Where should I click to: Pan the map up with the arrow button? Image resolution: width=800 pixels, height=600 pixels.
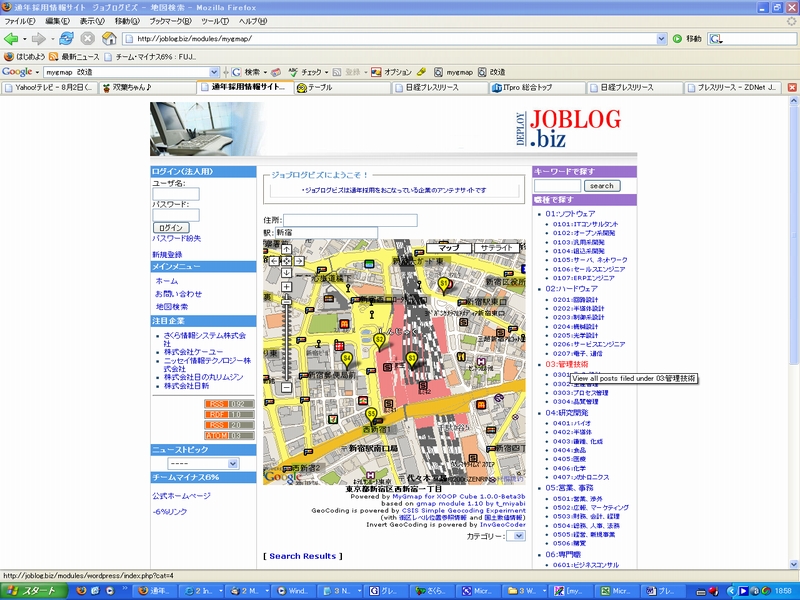286,247
